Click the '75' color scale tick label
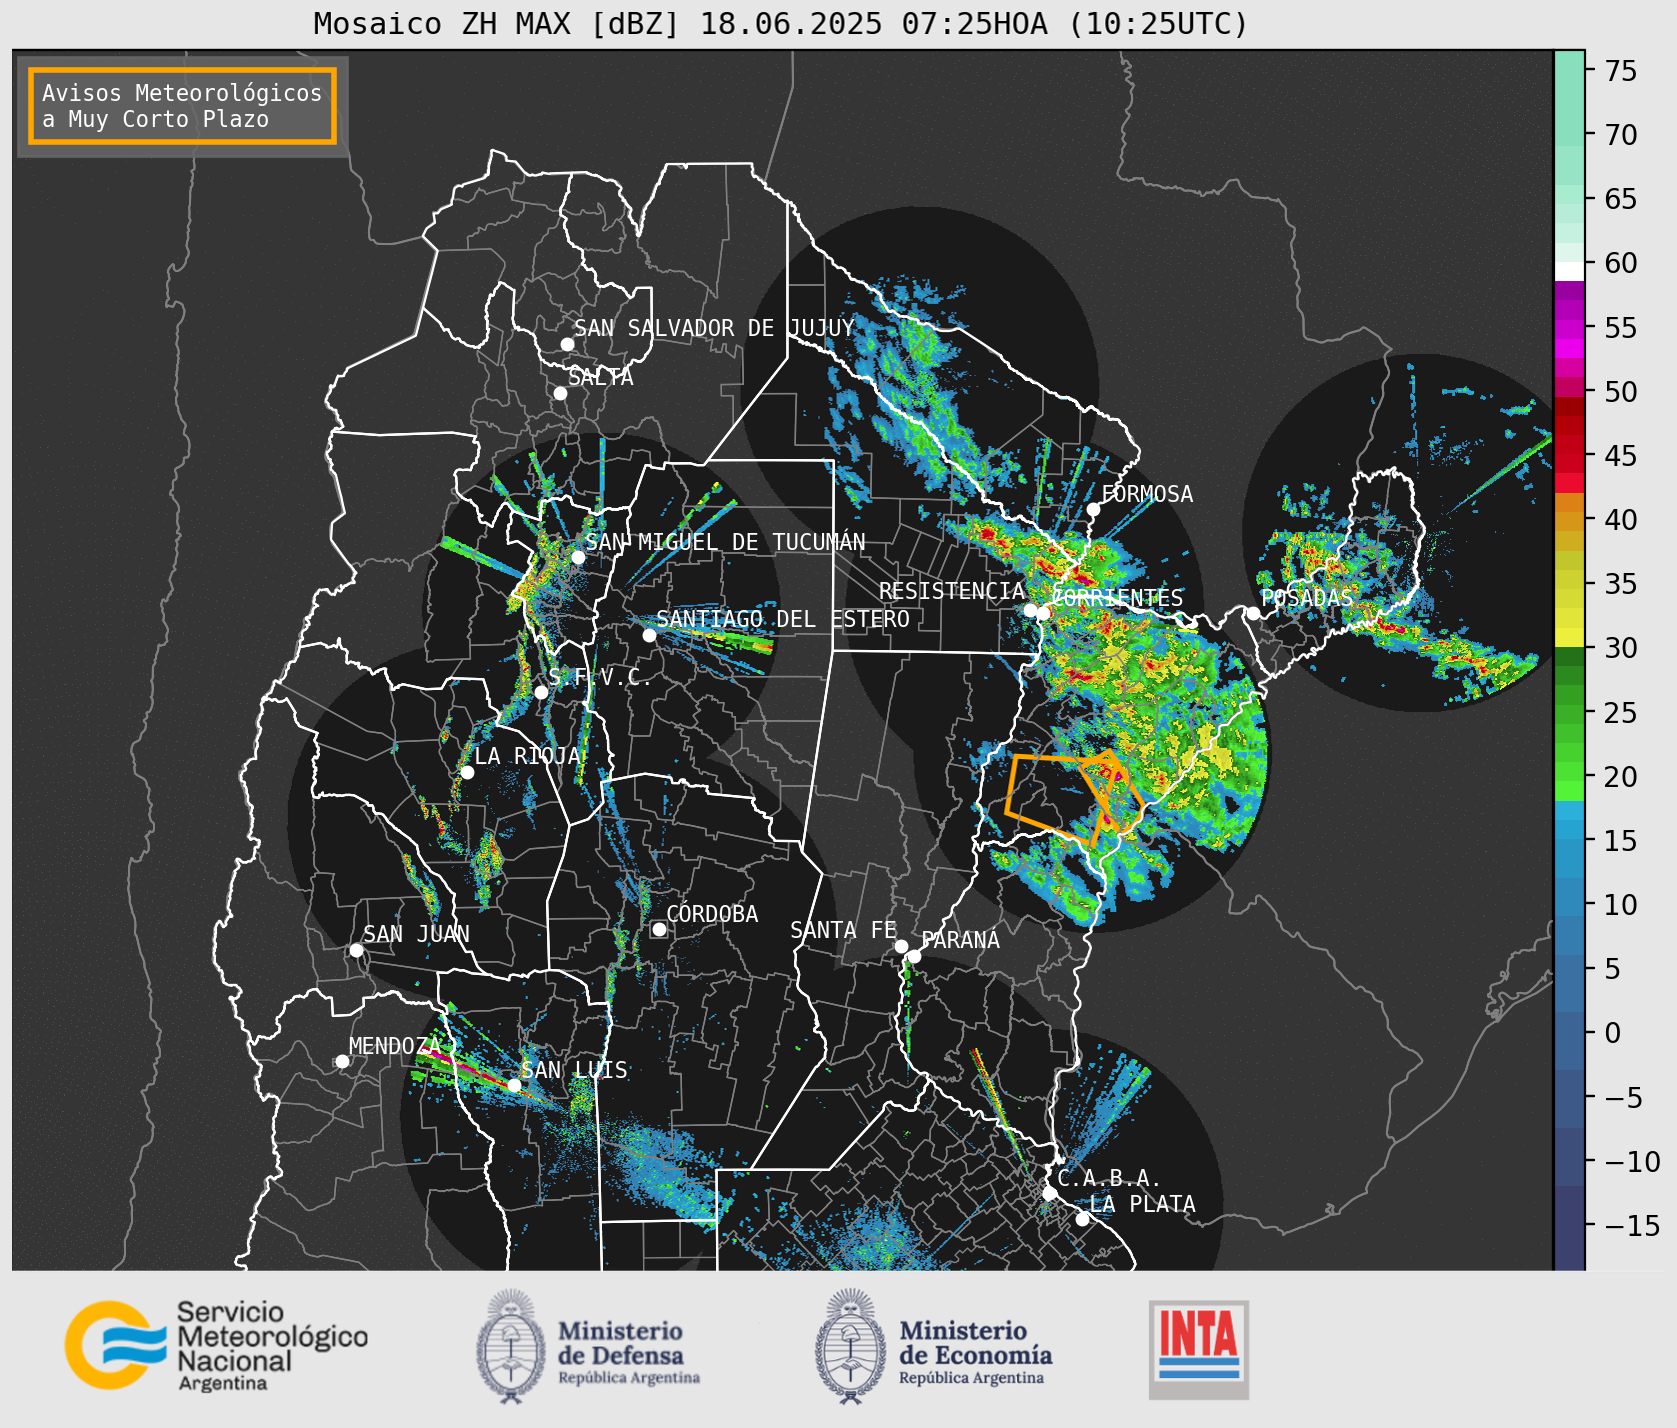The image size is (1677, 1428). [x=1621, y=71]
